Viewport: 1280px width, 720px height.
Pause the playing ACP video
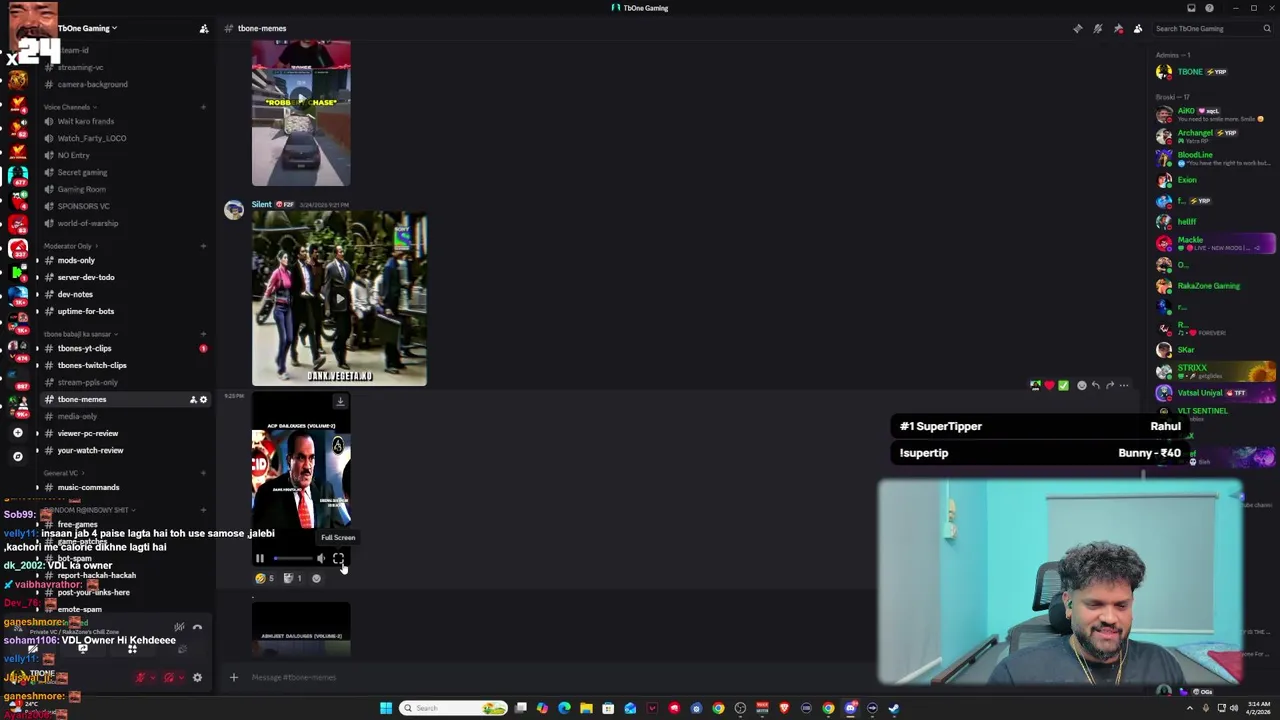point(260,559)
